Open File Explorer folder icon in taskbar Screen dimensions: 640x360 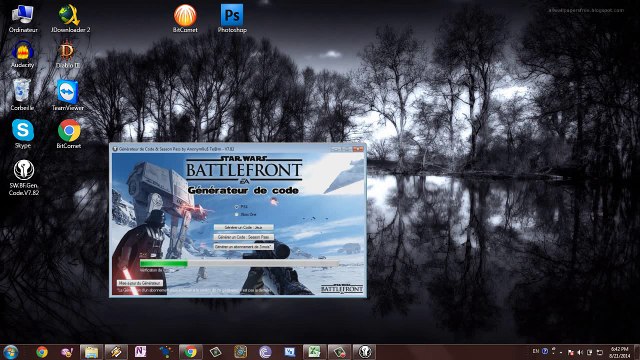tap(91, 352)
